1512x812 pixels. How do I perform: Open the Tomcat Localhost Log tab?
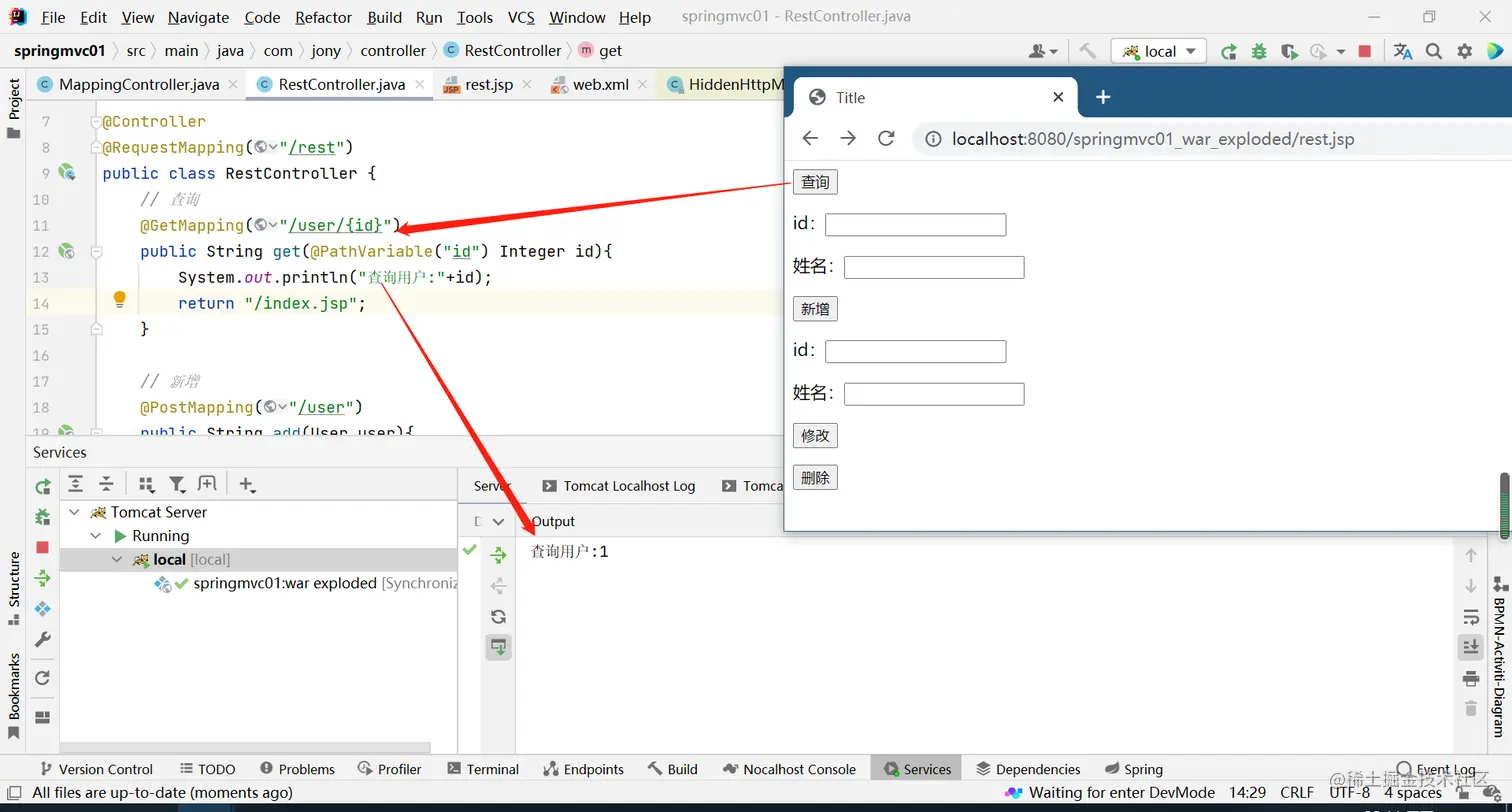click(618, 485)
